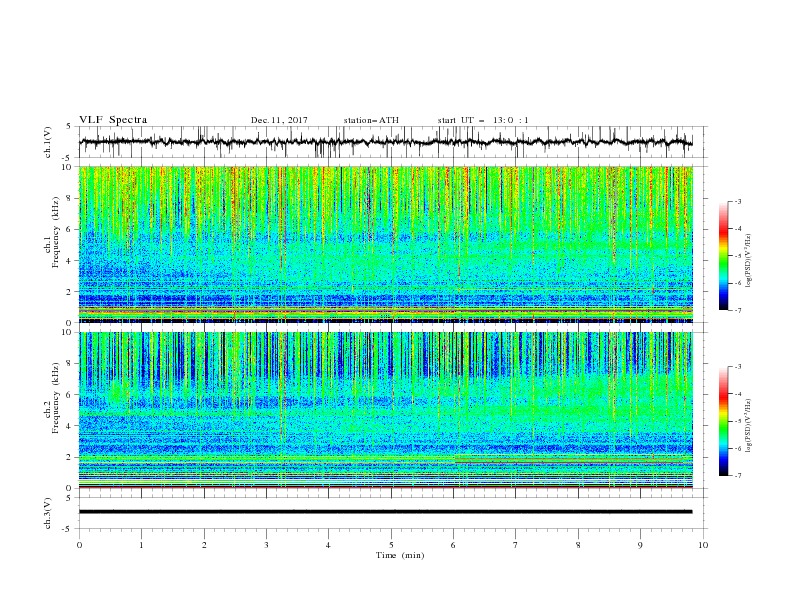Click the "Time (min)" x-axis label
Screen dimensions: 792x612
click(x=400, y=555)
